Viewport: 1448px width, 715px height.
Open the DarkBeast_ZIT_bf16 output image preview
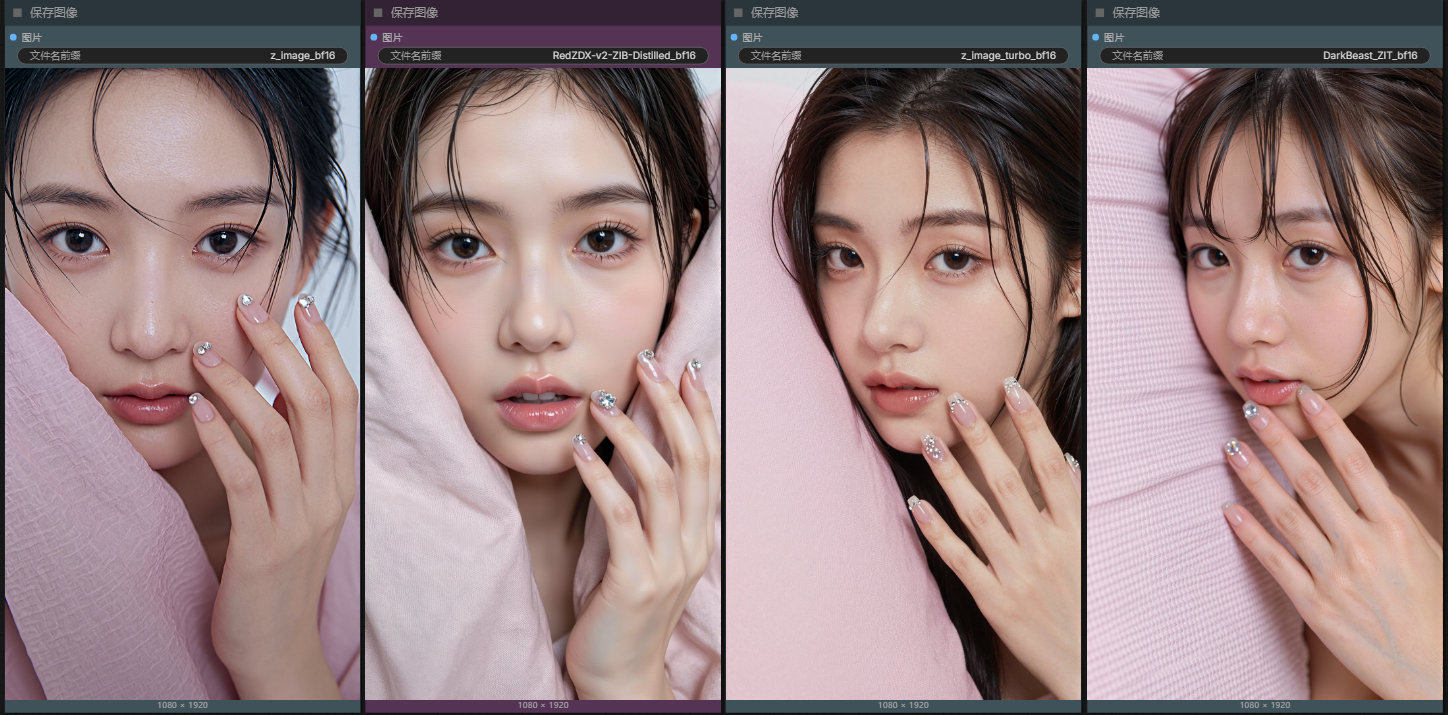1265,384
